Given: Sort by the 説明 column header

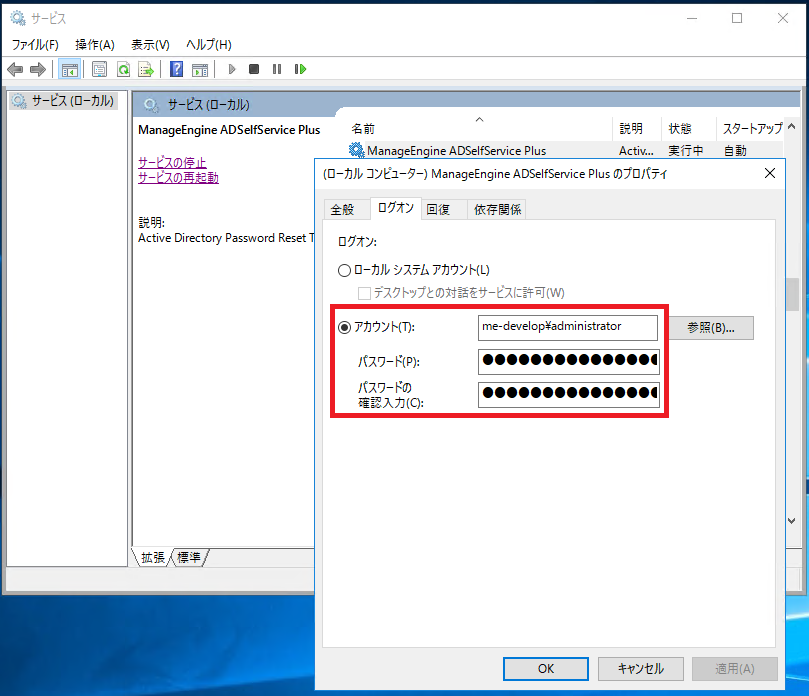Looking at the screenshot, I should (x=637, y=128).
